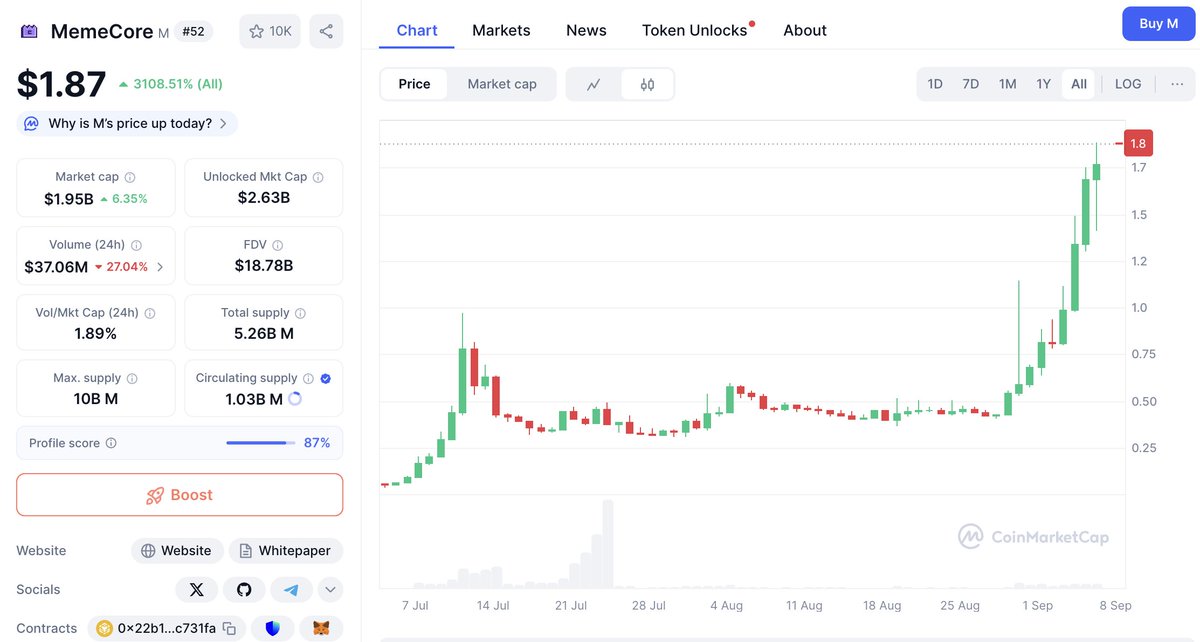The image size is (1200, 642).
Task: Switch to candlestick chart icon
Action: [x=647, y=84]
